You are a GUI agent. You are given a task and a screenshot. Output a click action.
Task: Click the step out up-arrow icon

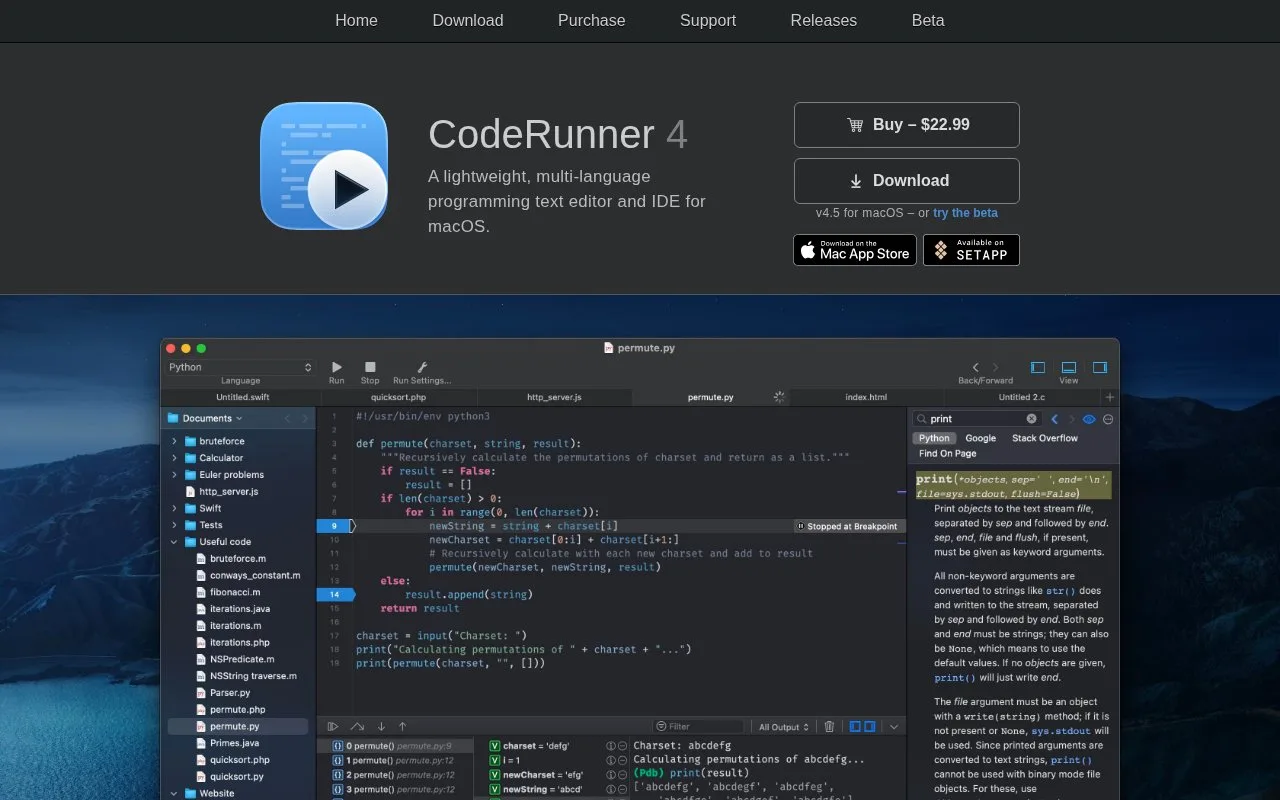click(x=402, y=727)
